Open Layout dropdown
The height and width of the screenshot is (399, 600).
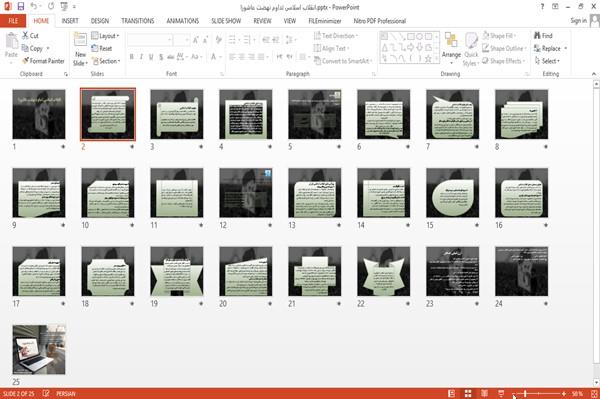coord(105,36)
